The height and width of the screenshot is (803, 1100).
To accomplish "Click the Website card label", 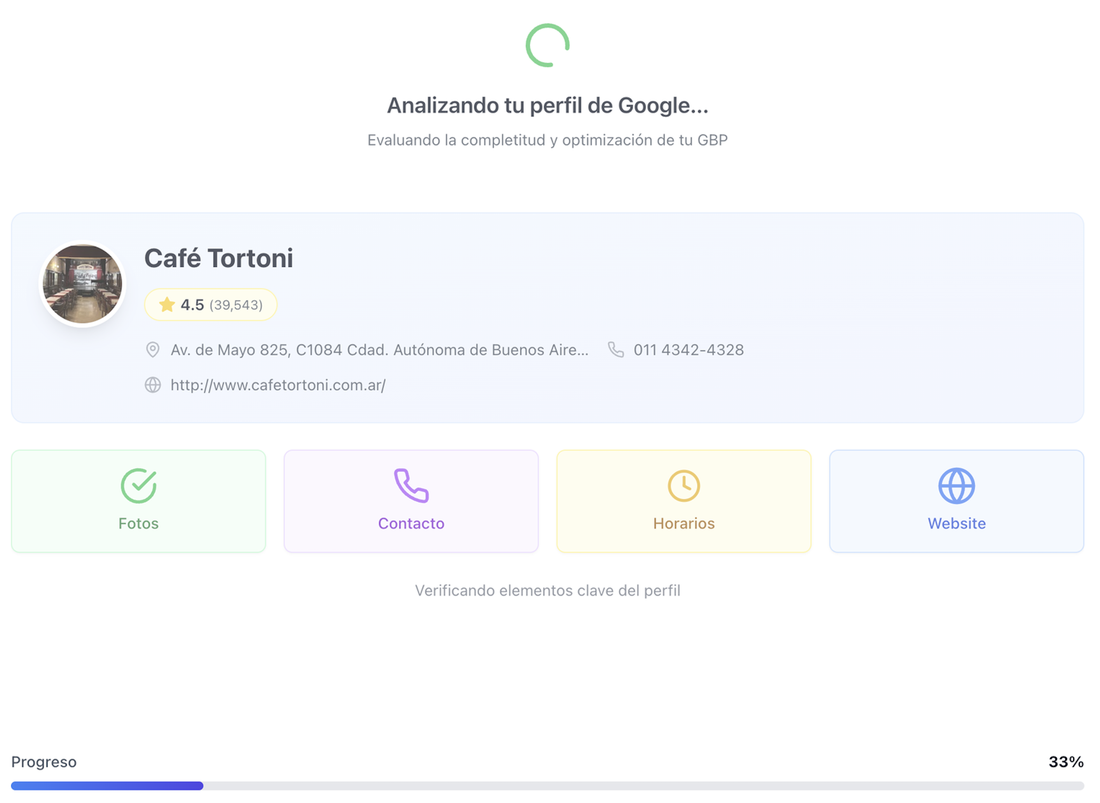I will [x=957, y=523].
